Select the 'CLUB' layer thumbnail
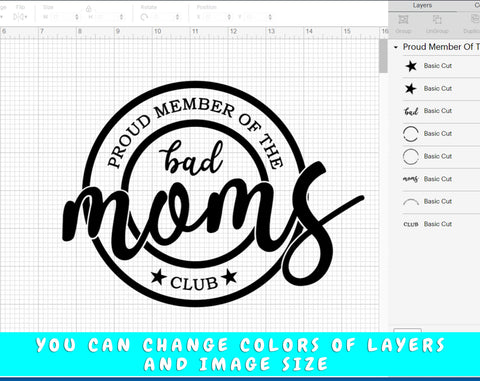 click(x=411, y=224)
